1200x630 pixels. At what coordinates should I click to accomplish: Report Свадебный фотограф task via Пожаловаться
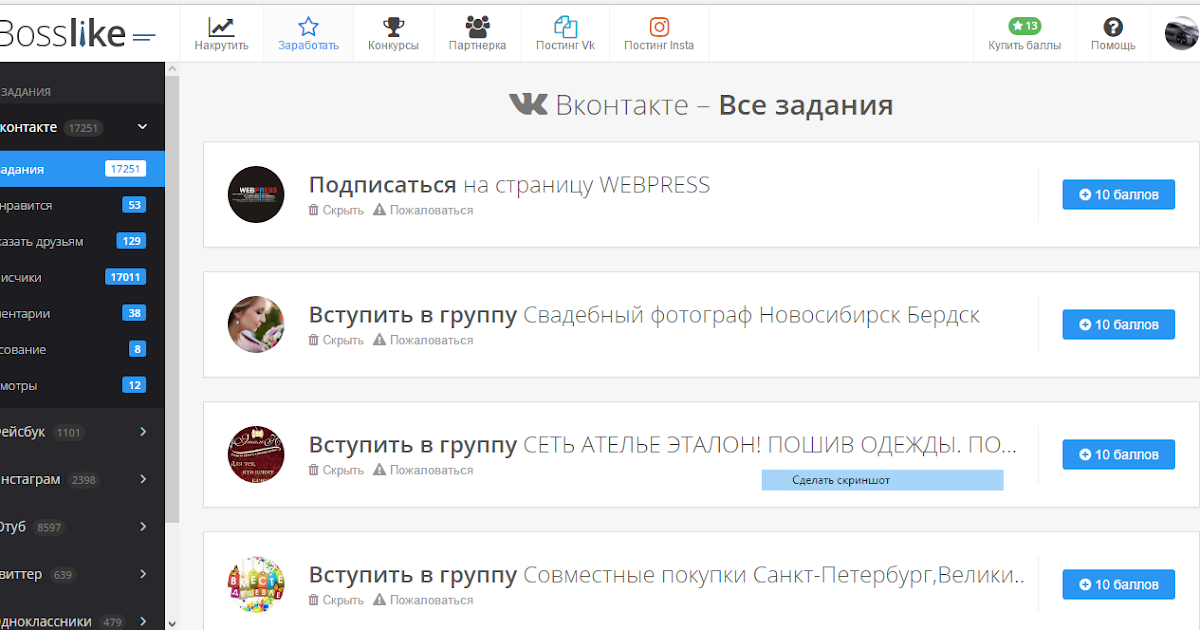423,340
